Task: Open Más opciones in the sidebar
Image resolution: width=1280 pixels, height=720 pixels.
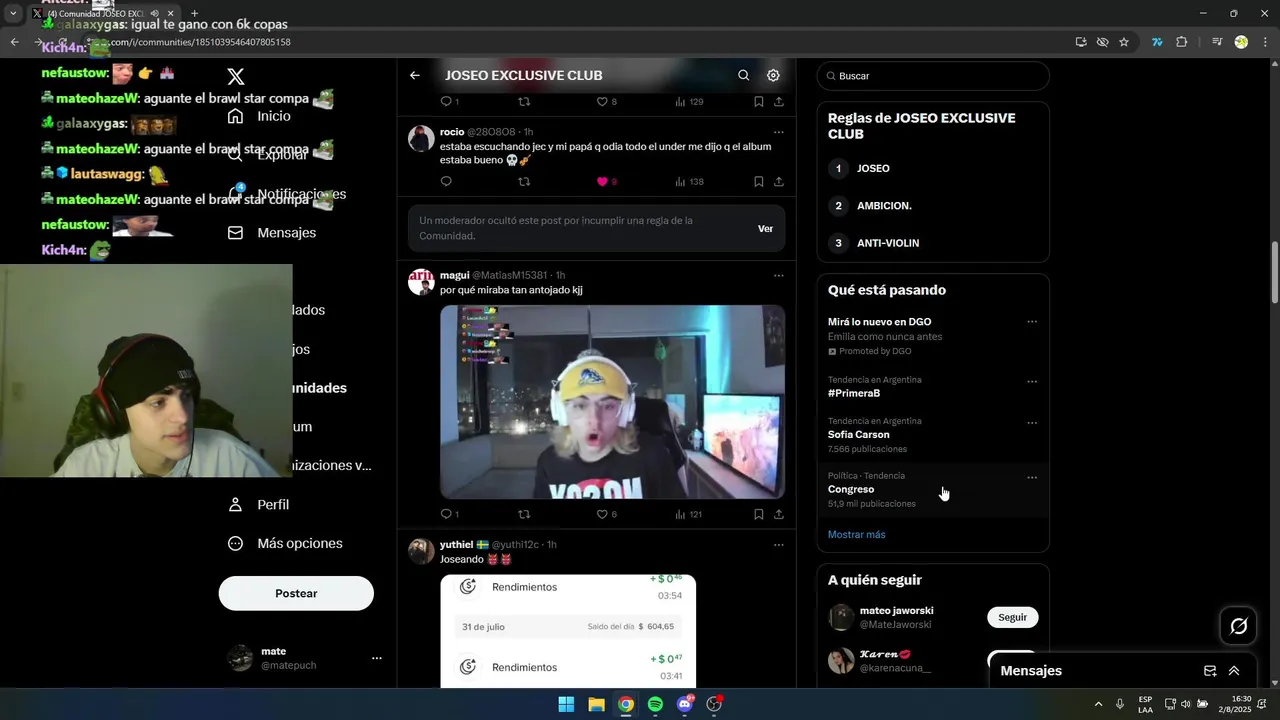Action: coord(285,544)
